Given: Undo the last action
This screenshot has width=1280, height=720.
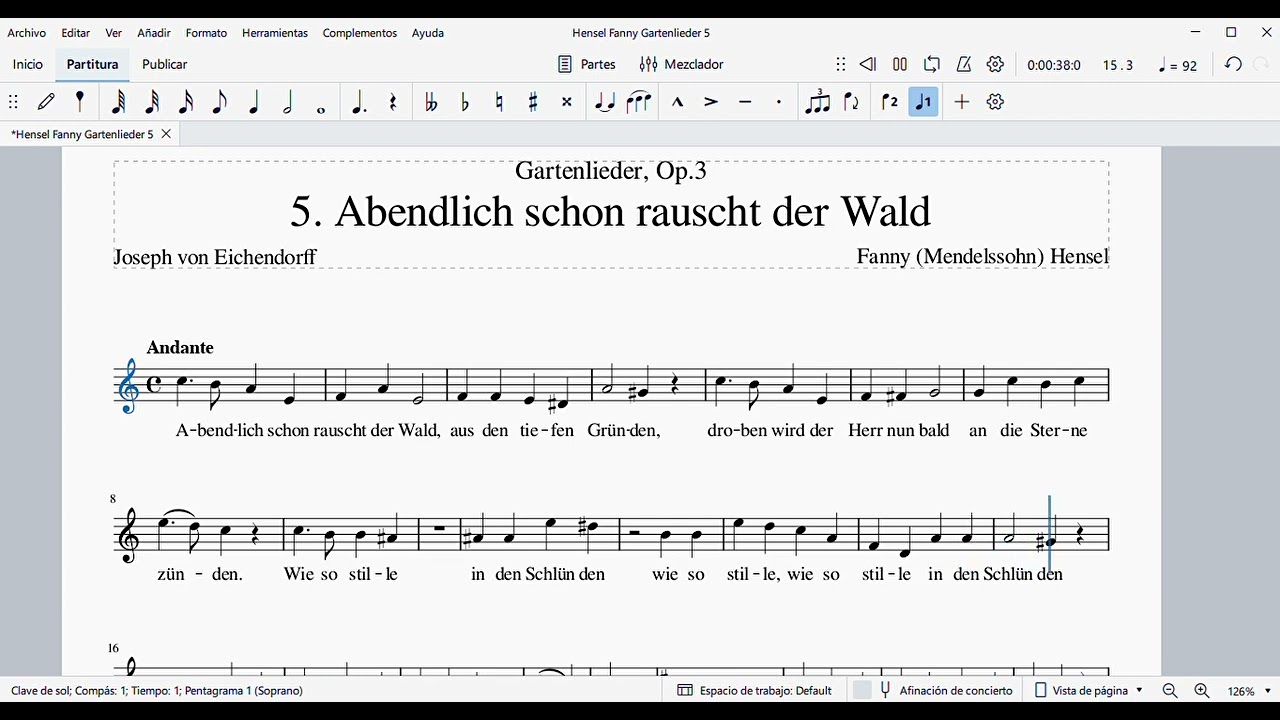Looking at the screenshot, I should click(x=1234, y=64).
